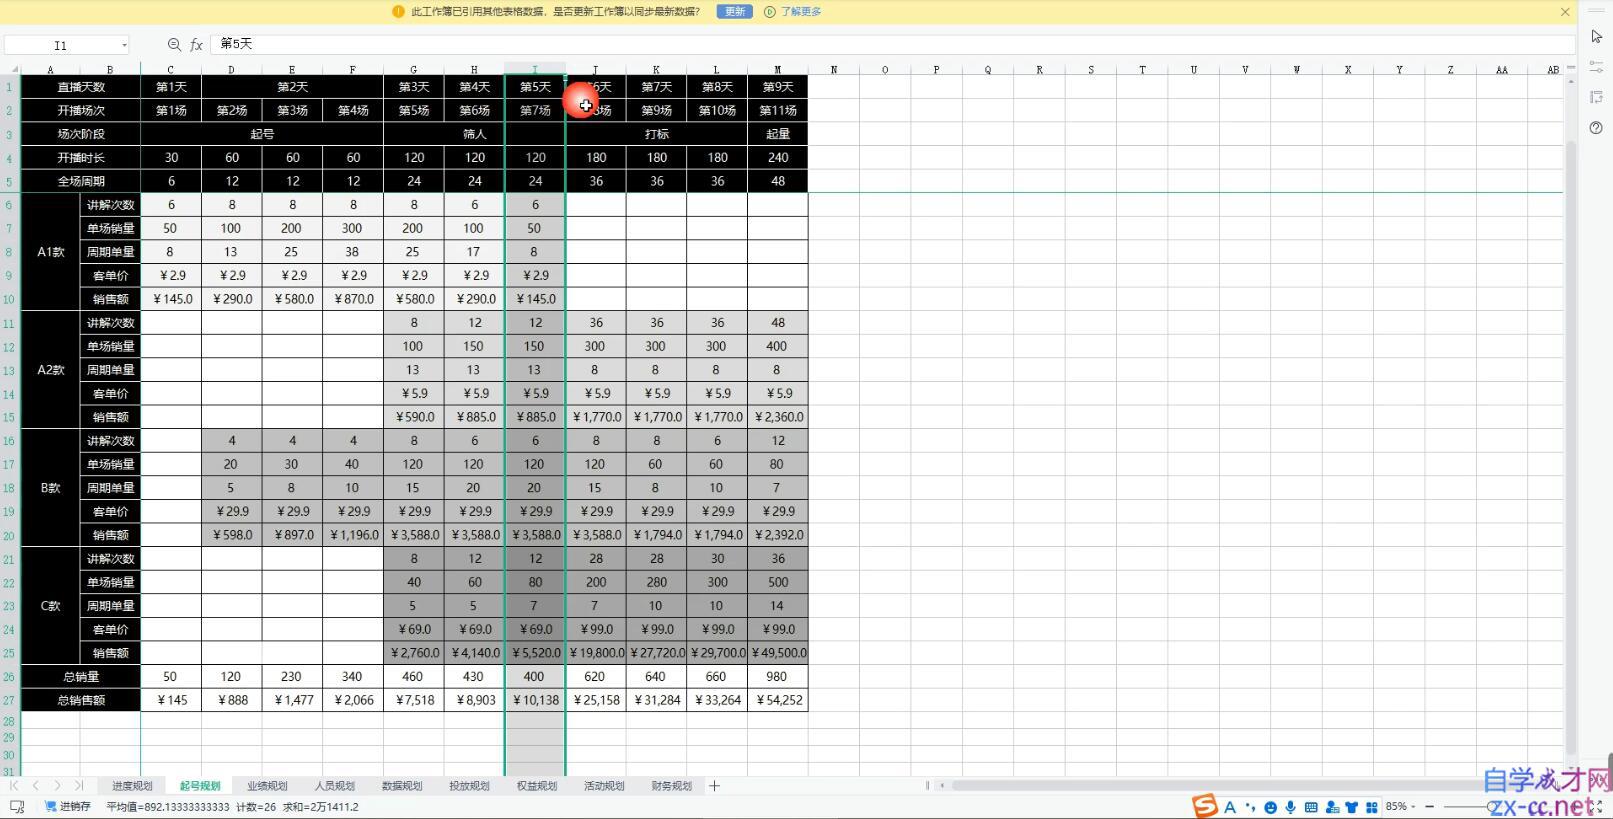
Task: Open Sogou toolbox grid icon
Action: click(1372, 807)
